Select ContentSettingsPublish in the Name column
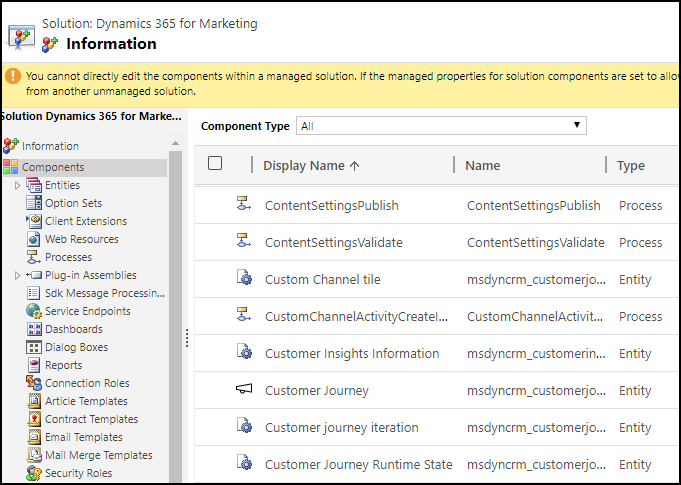681x485 pixels. pos(534,205)
